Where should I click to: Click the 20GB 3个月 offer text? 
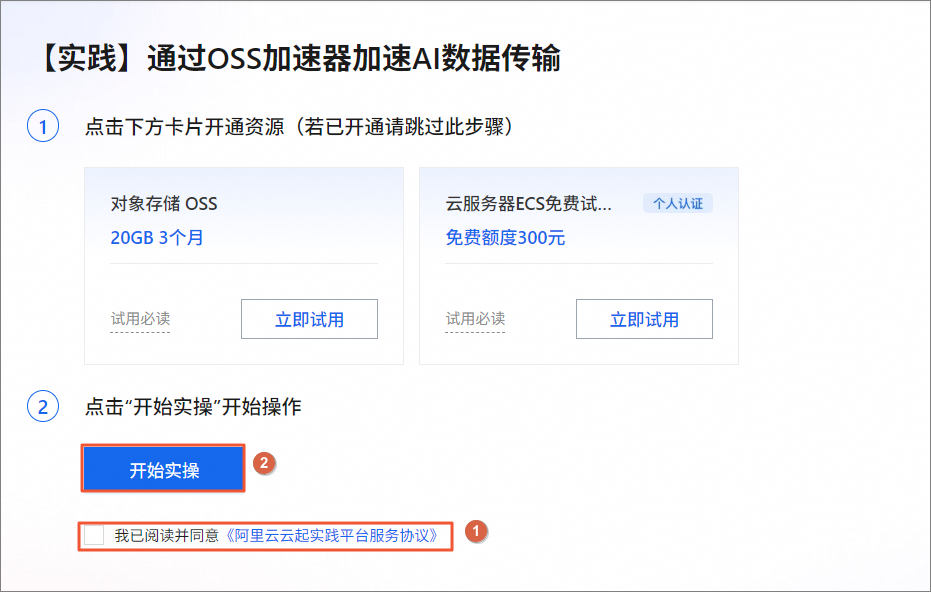[157, 238]
